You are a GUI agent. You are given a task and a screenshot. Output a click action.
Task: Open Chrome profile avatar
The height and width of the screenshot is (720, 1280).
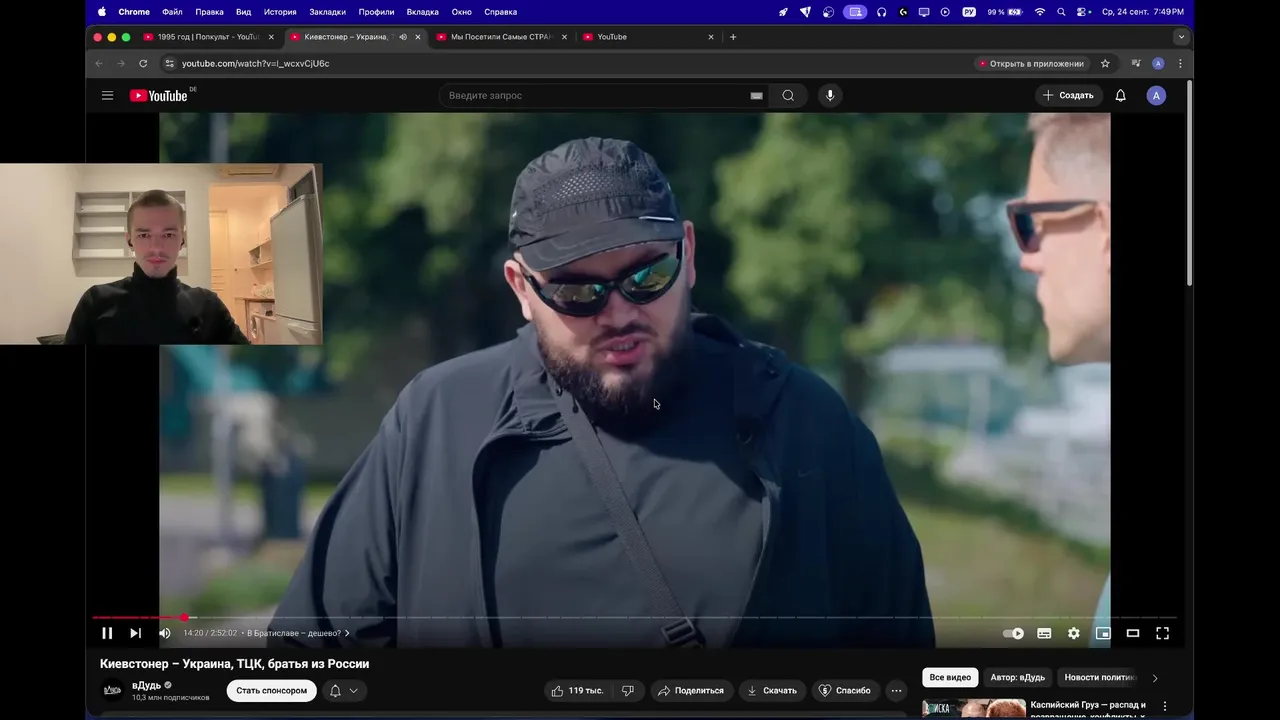click(1158, 63)
